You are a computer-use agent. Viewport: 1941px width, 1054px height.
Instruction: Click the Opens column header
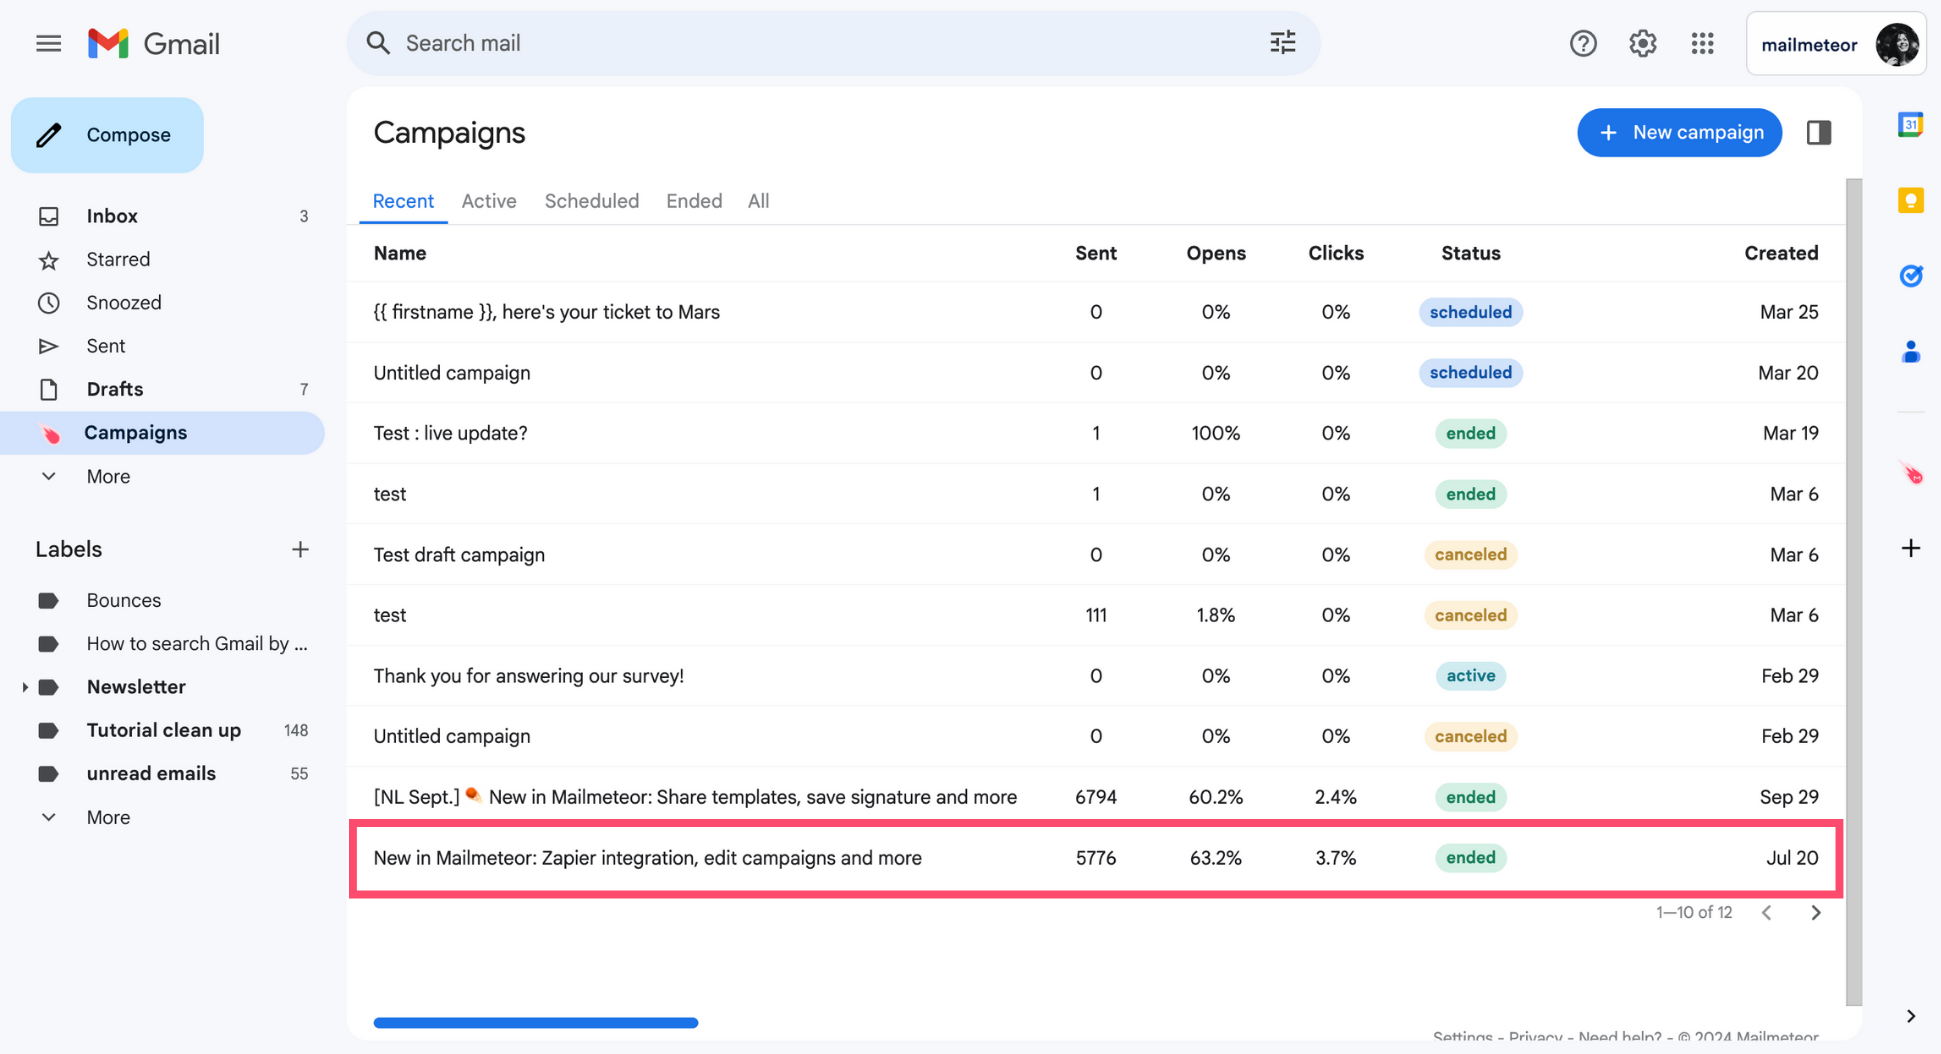pyautogui.click(x=1216, y=253)
